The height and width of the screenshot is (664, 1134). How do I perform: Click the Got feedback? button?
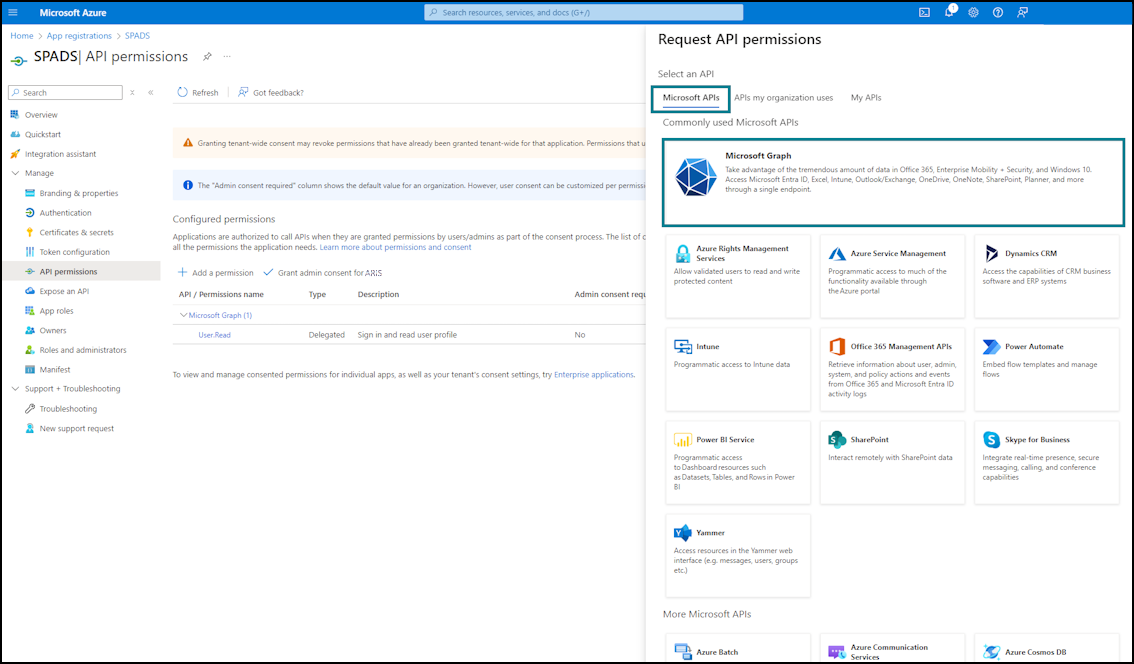[x=270, y=93]
